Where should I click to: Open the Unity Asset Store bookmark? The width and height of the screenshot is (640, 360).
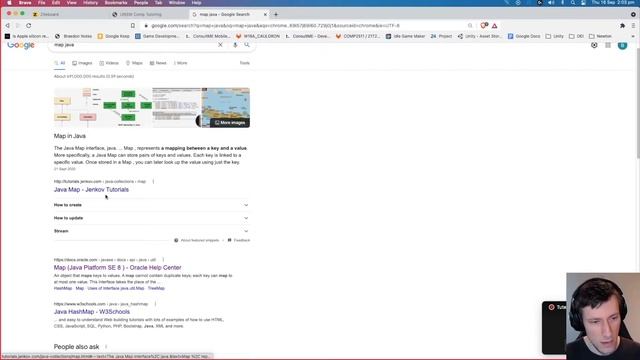[x=479, y=36]
